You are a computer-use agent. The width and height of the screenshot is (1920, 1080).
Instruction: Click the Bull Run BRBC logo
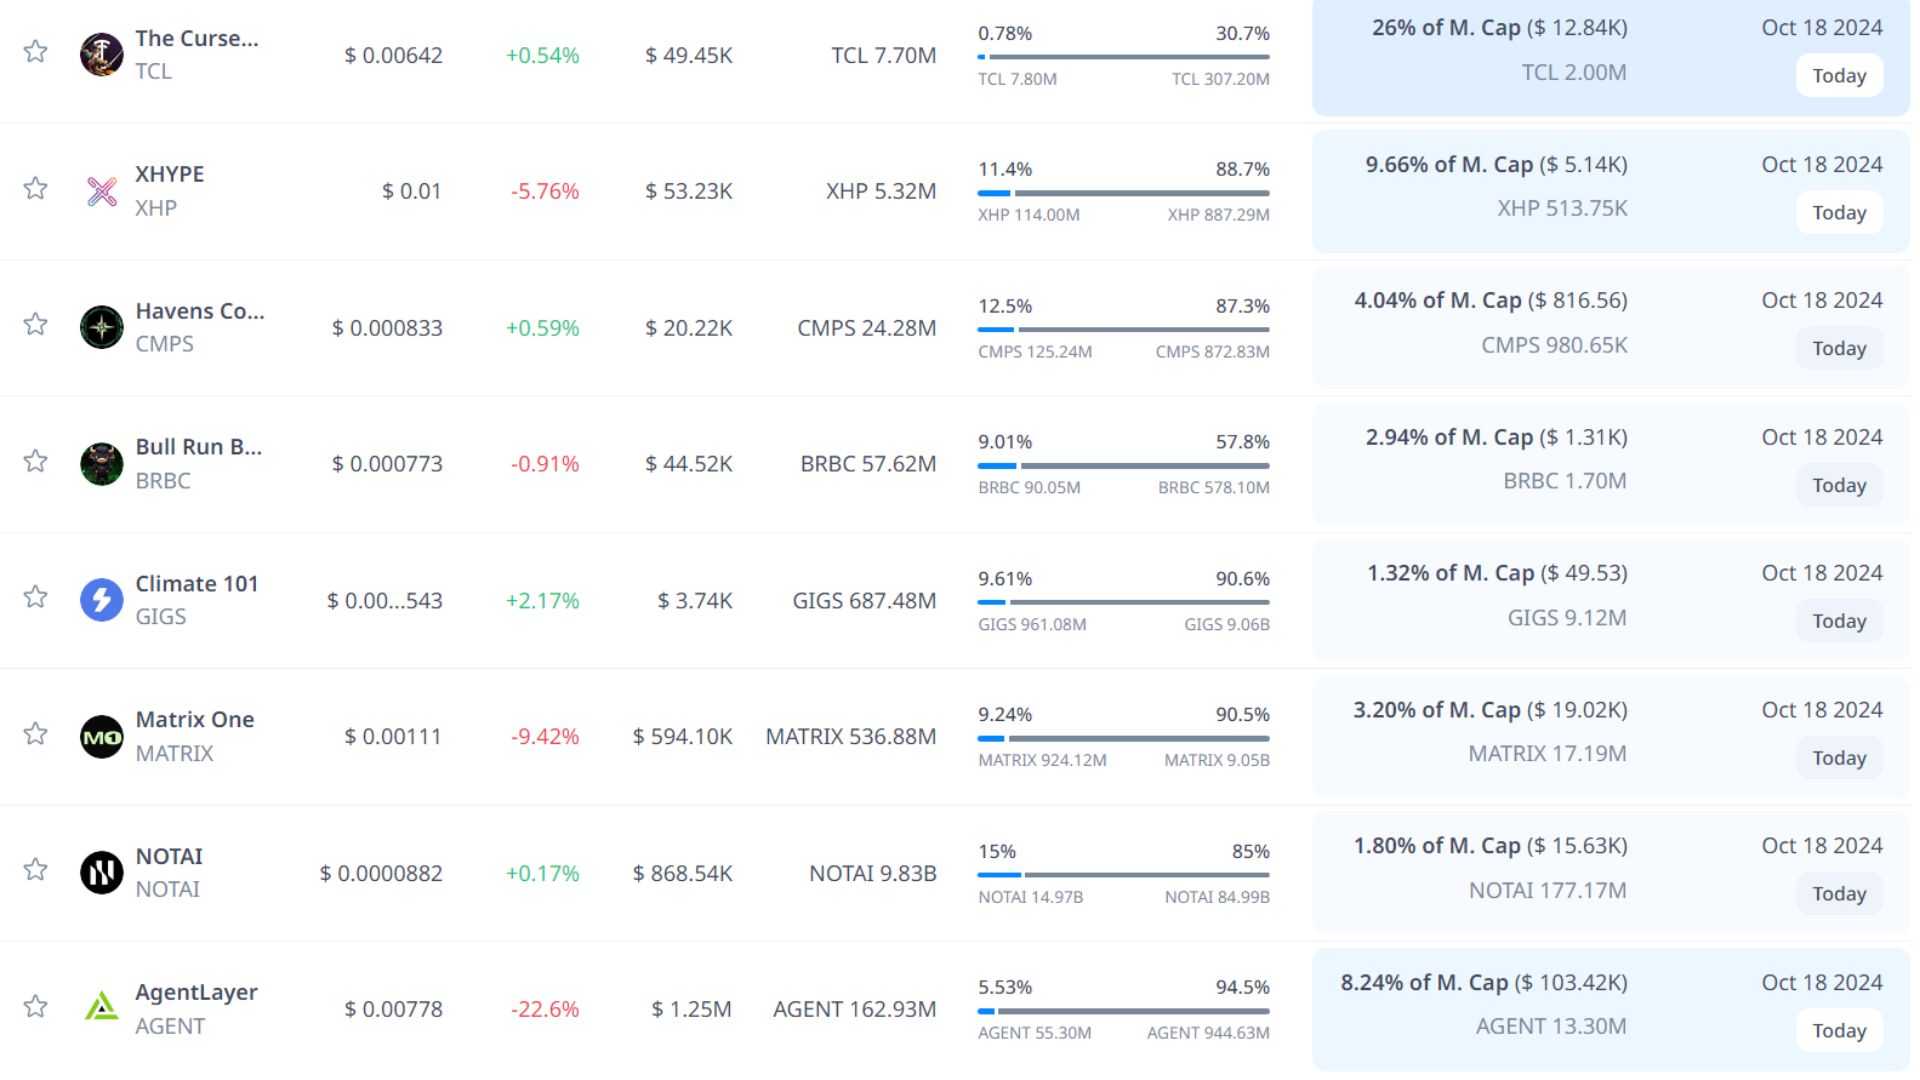click(x=101, y=464)
